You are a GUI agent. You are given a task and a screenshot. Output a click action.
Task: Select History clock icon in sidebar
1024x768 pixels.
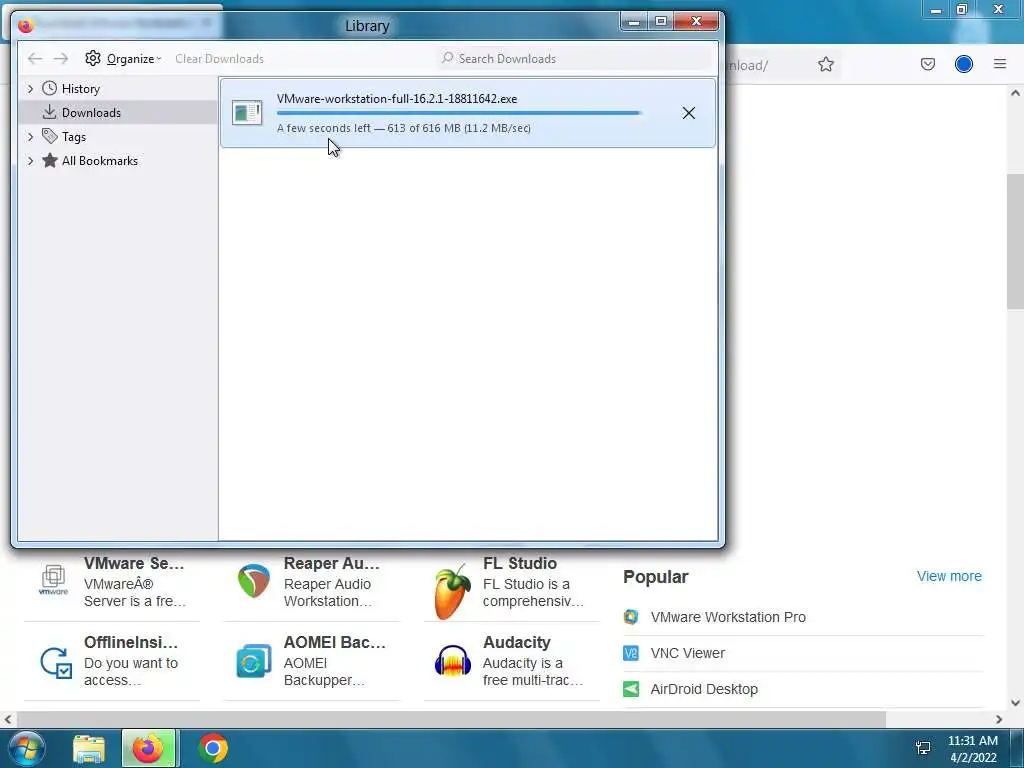[x=50, y=88]
